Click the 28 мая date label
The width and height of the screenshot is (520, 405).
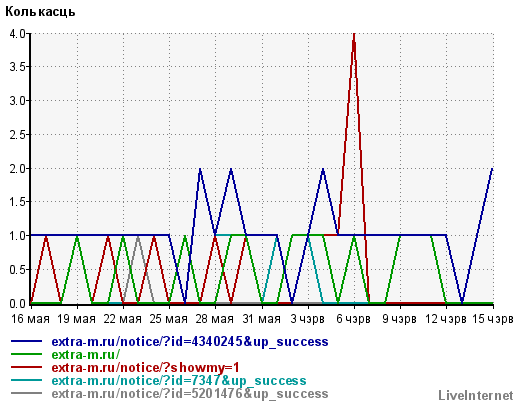point(215,319)
